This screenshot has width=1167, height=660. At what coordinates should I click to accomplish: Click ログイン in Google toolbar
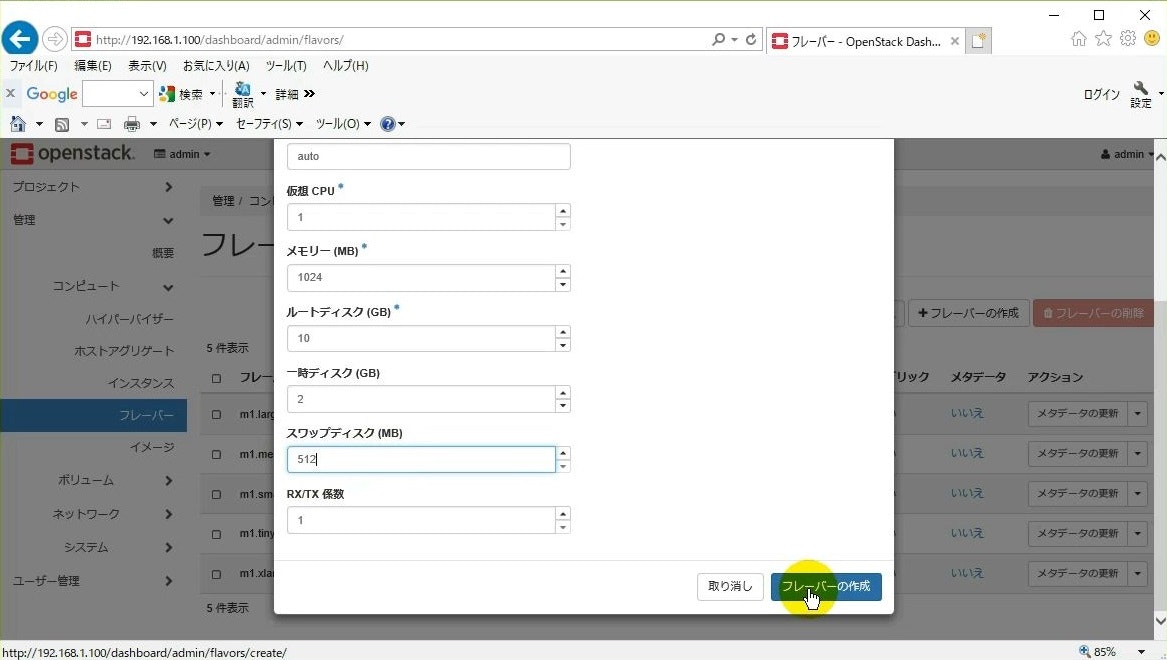(1102, 94)
